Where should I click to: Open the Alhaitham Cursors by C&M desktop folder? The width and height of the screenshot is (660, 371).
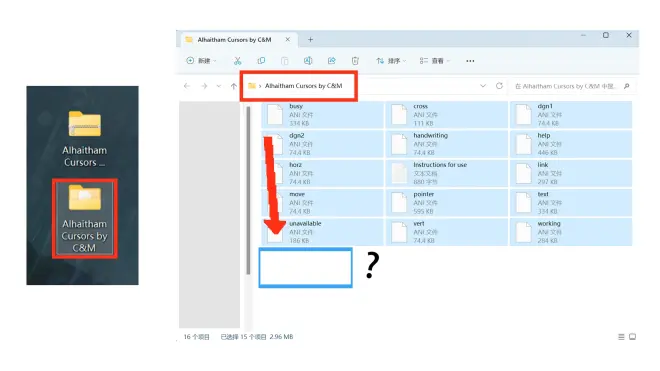84,218
